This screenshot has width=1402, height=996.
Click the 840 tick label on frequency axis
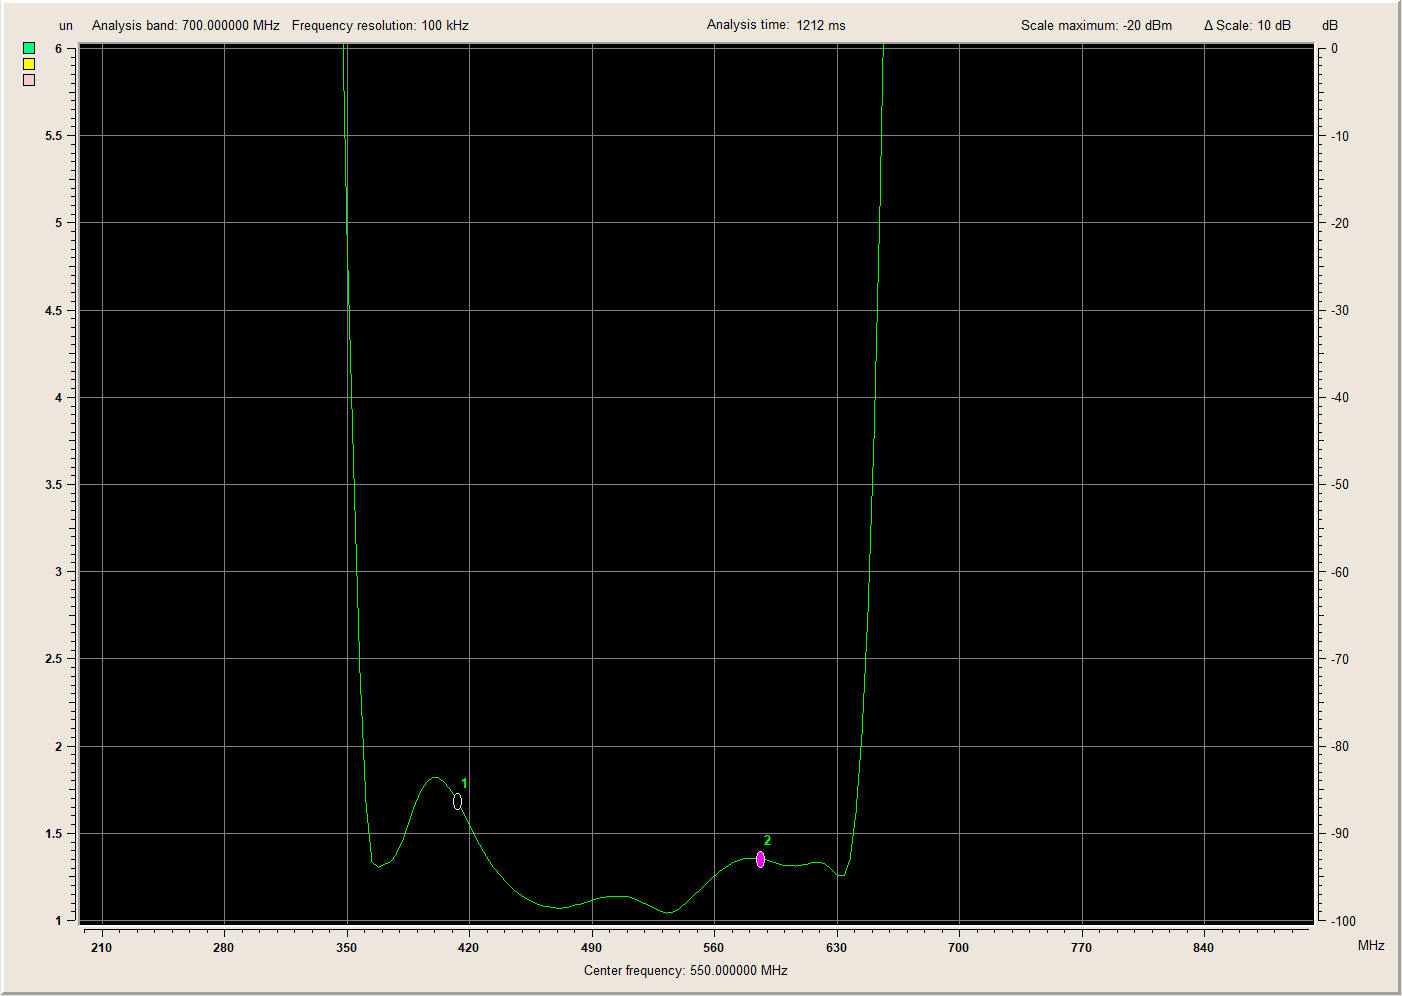(1203, 947)
